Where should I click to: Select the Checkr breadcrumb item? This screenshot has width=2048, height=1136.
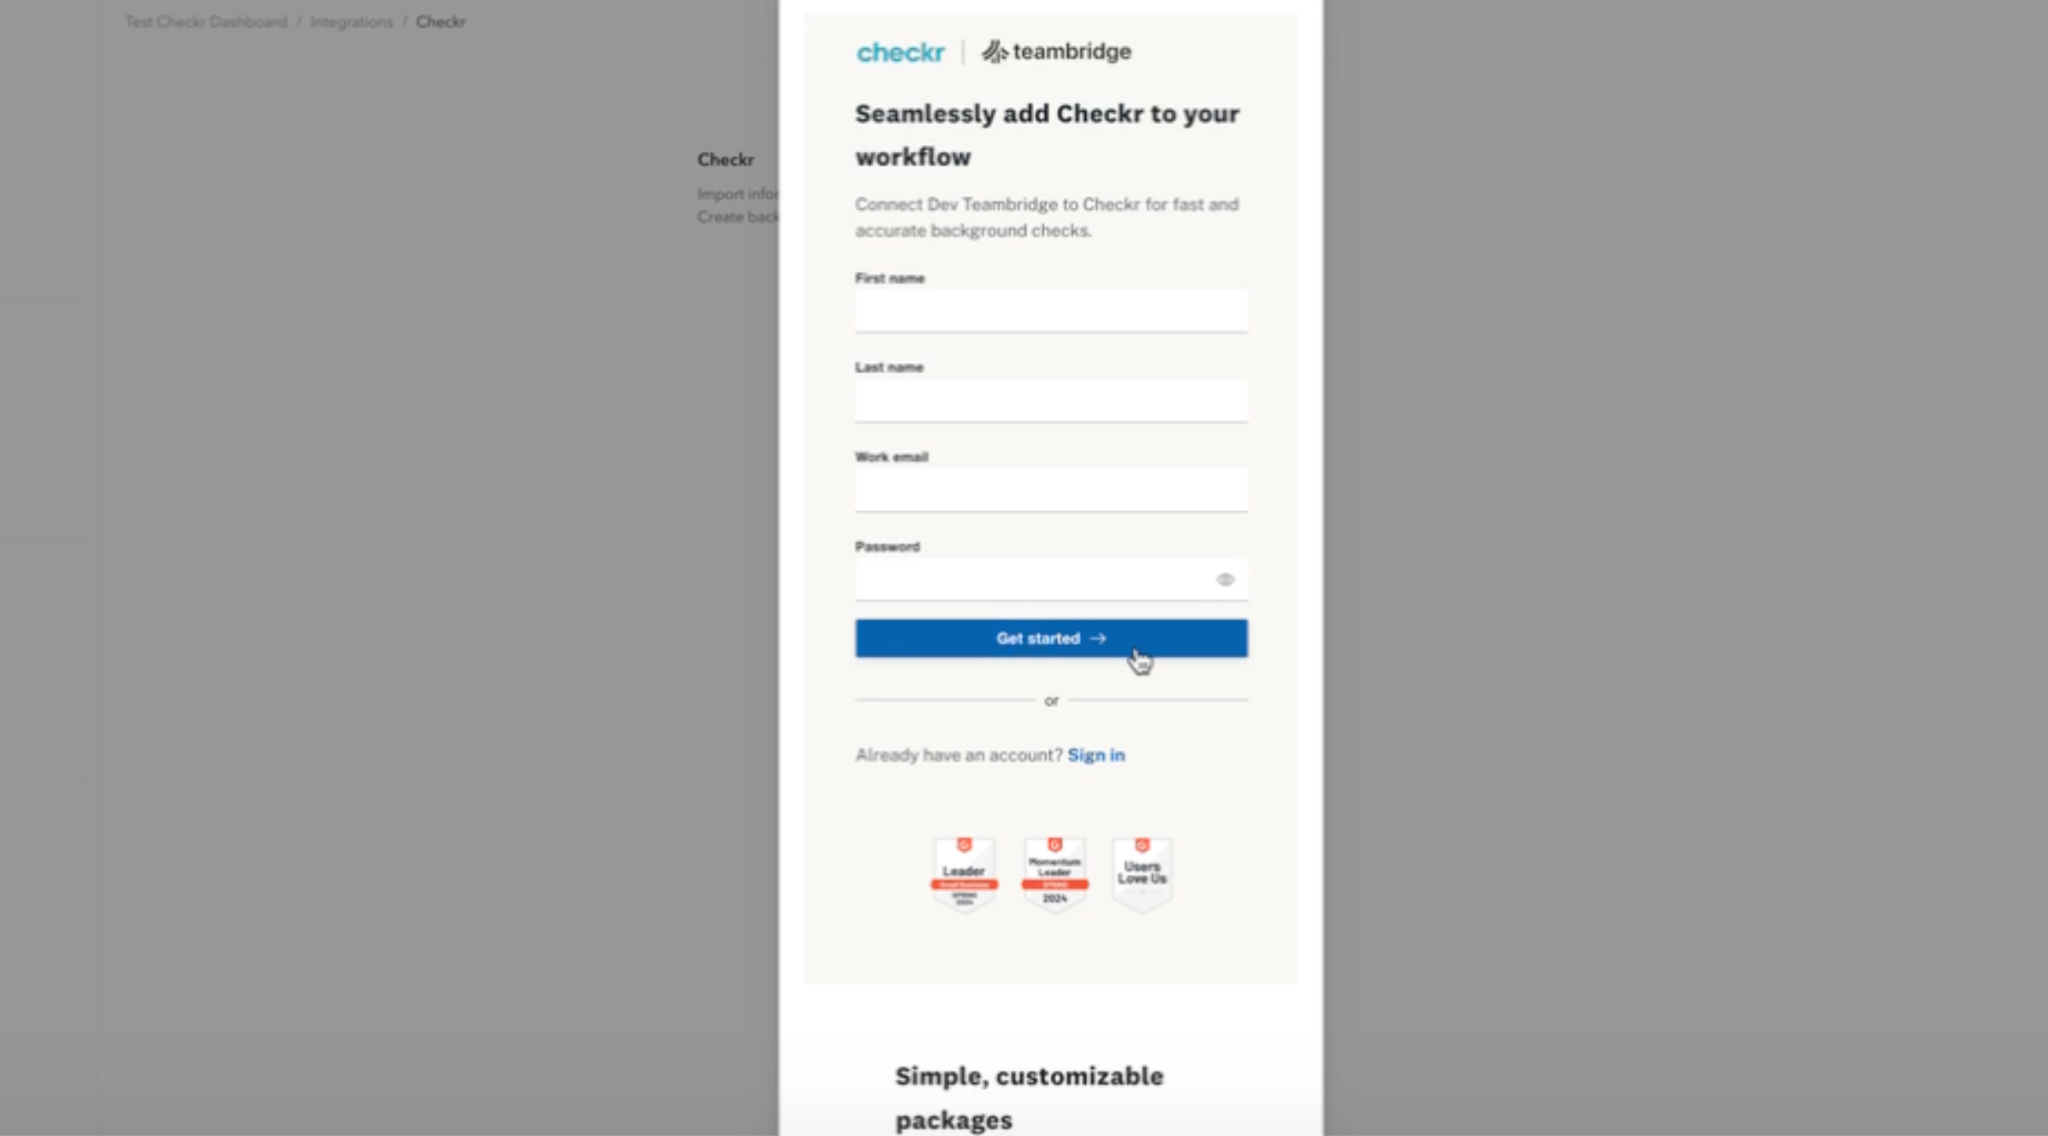(x=441, y=21)
